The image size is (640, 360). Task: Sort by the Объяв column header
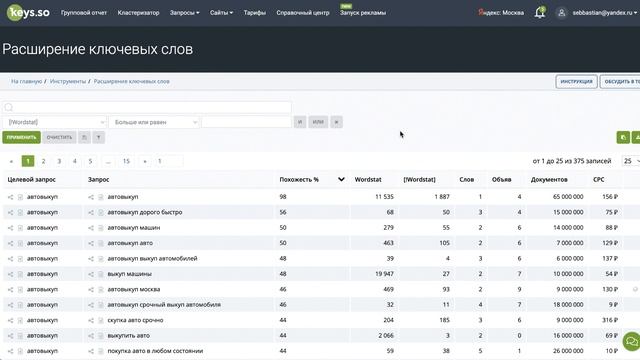501,180
